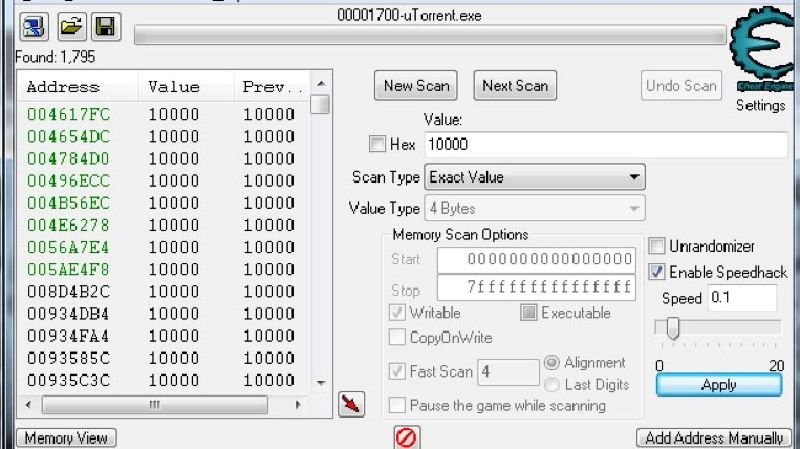Click the Address column header
Viewport: 800px width, 449px height.
click(63, 87)
